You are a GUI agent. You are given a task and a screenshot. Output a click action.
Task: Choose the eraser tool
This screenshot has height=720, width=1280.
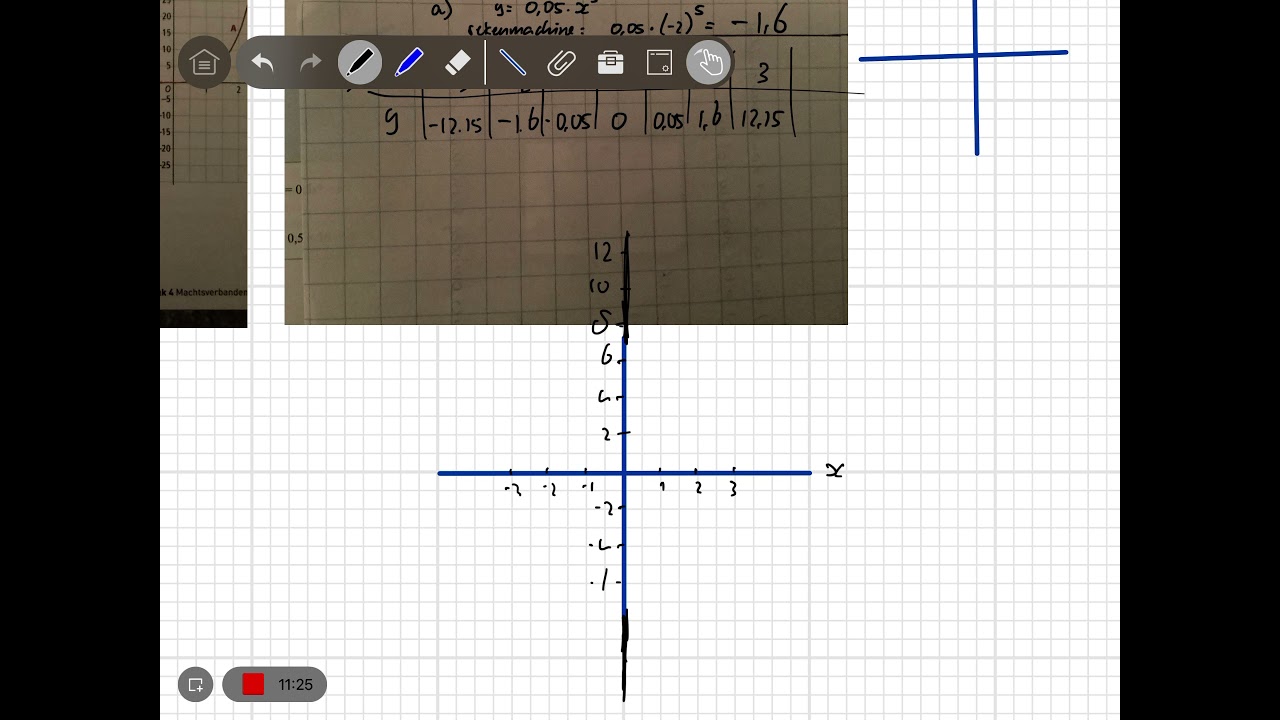tap(456, 63)
